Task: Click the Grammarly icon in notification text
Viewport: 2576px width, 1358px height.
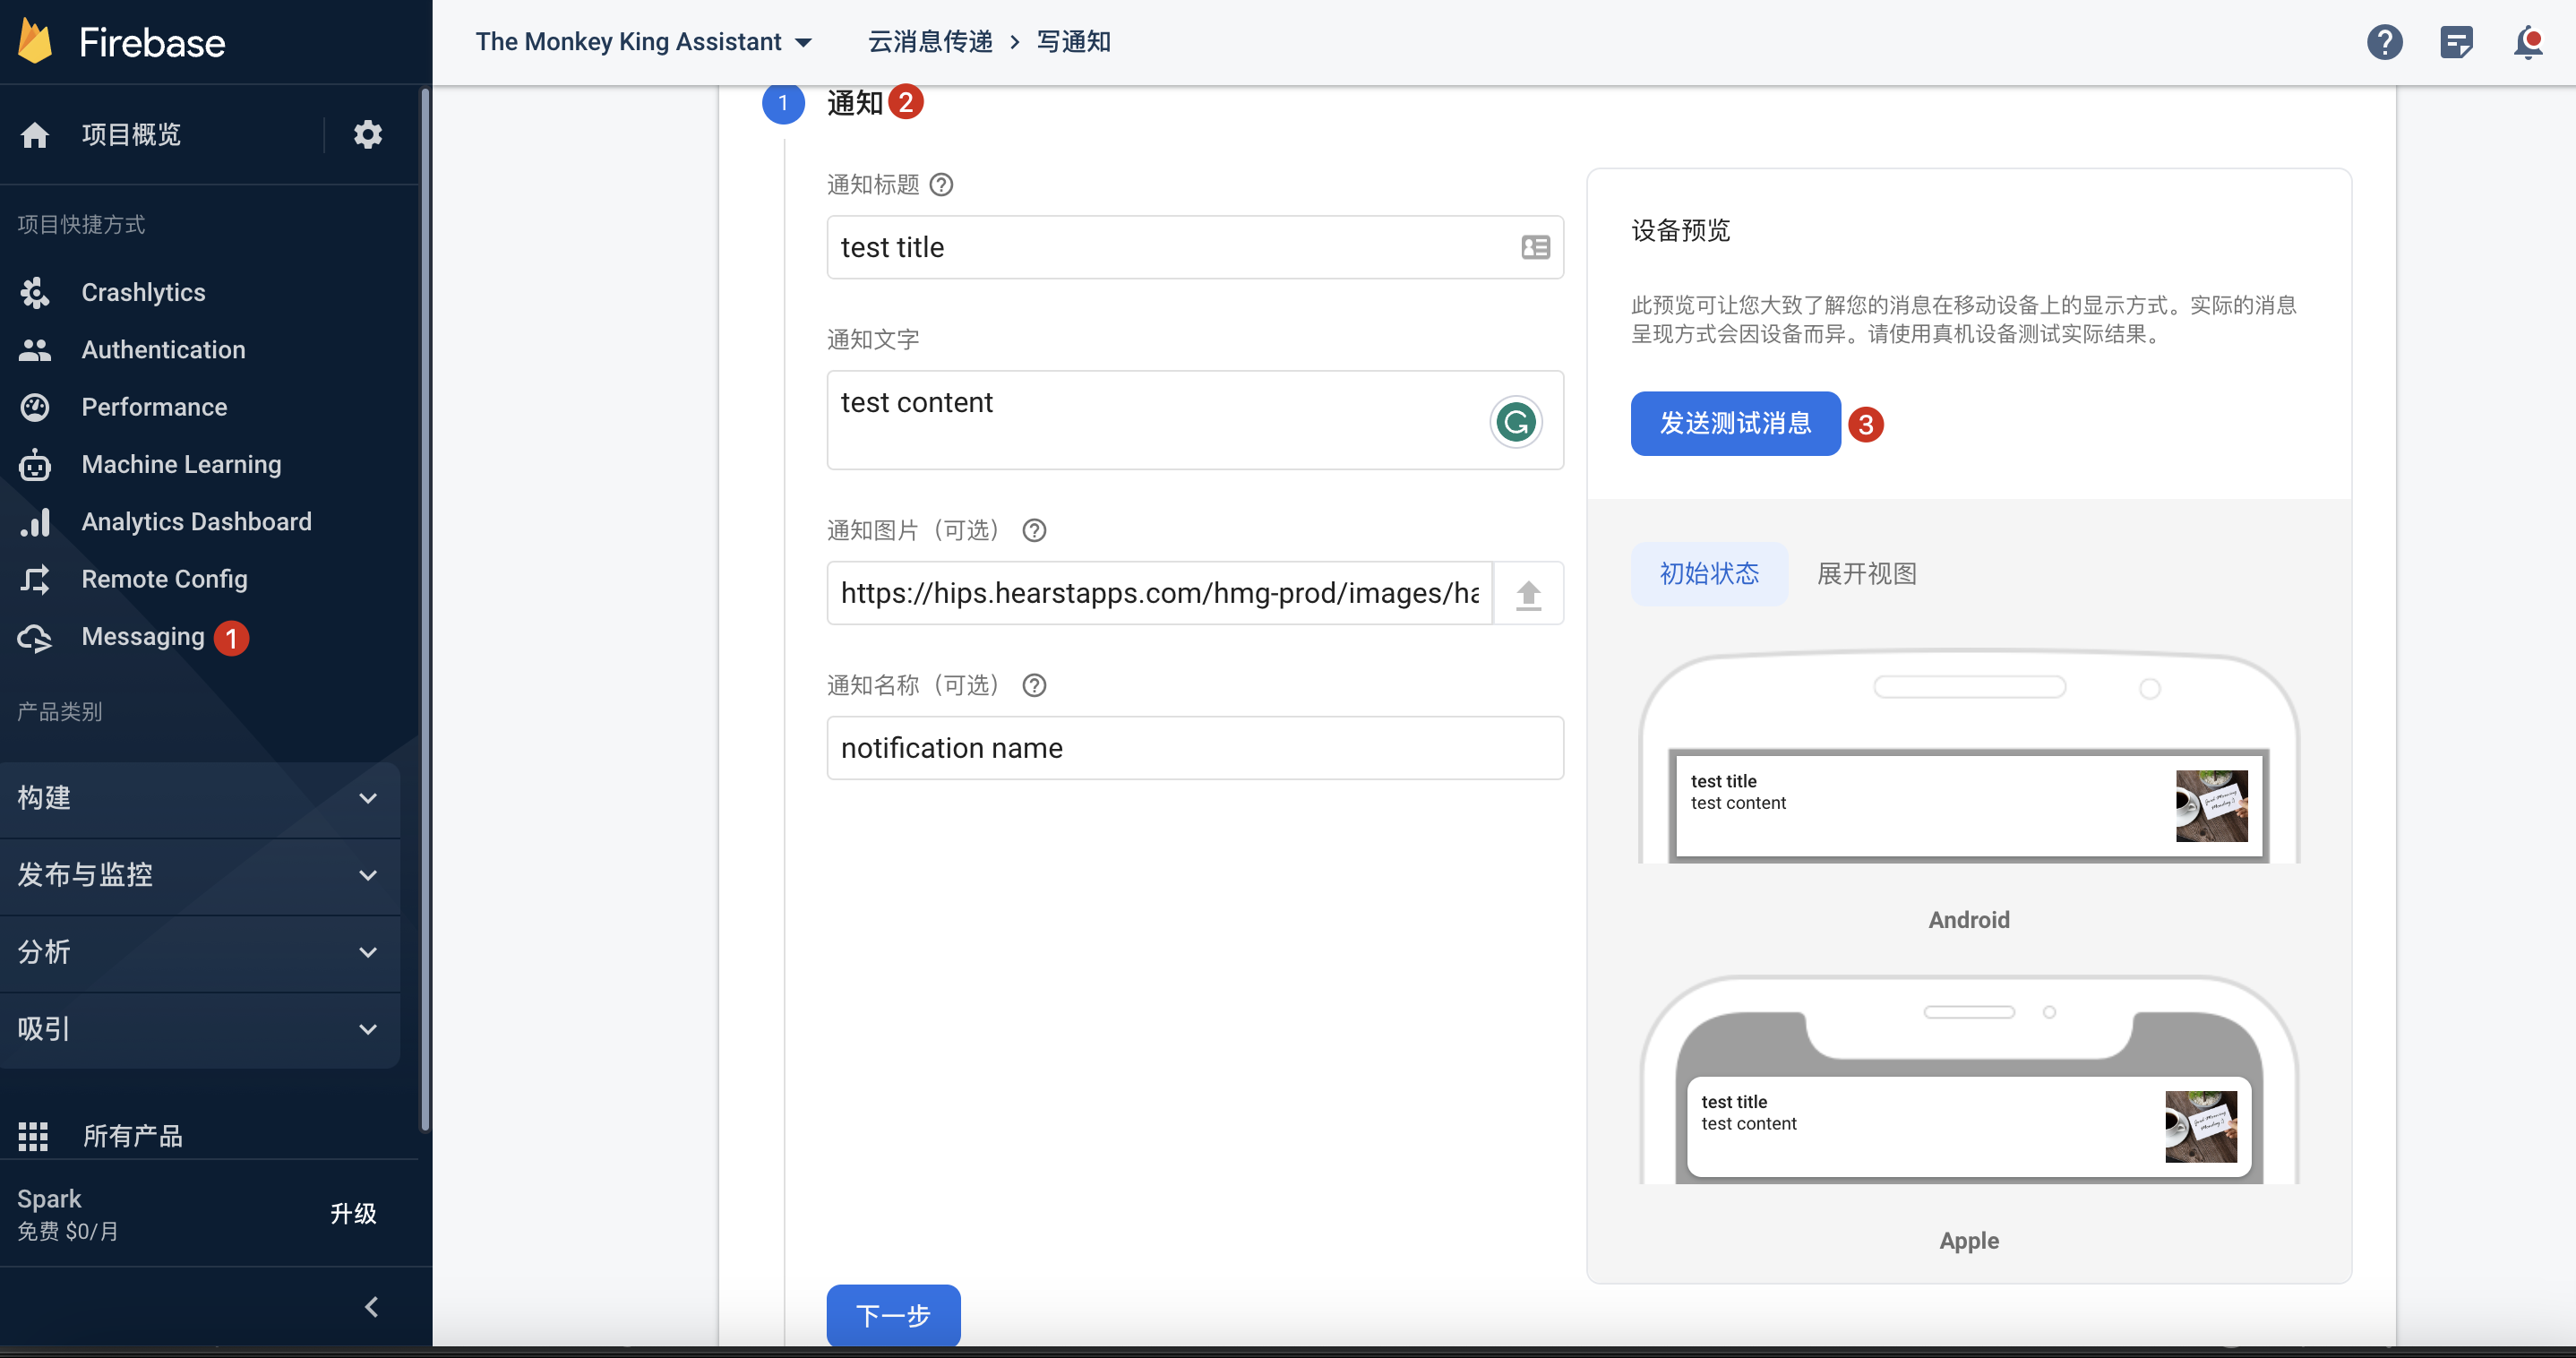Action: click(x=1515, y=422)
